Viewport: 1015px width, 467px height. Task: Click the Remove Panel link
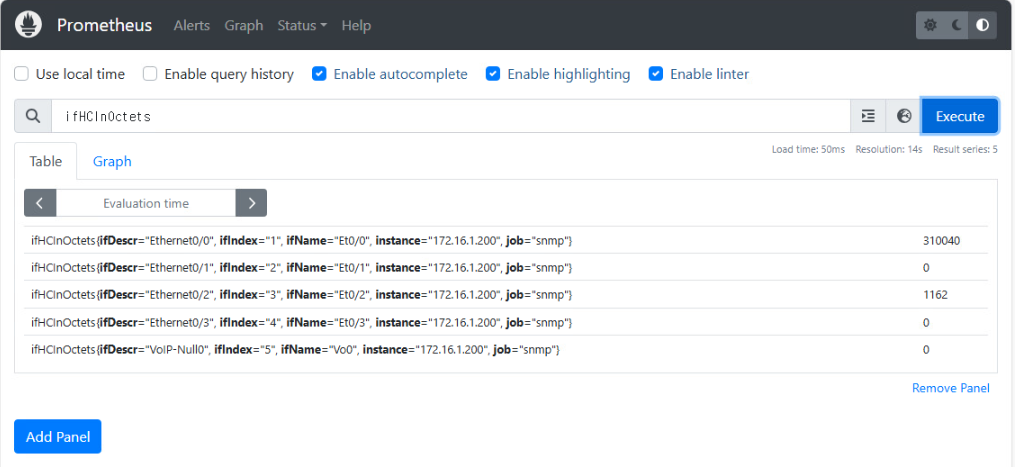tap(950, 388)
